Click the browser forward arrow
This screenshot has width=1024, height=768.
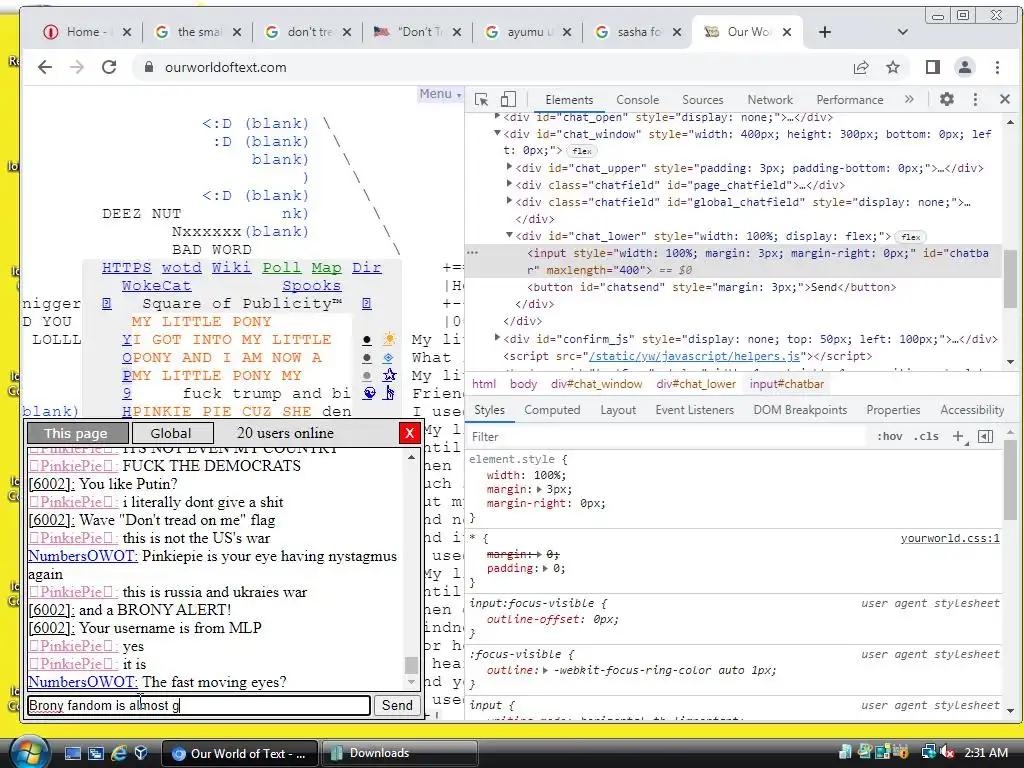coord(77,67)
